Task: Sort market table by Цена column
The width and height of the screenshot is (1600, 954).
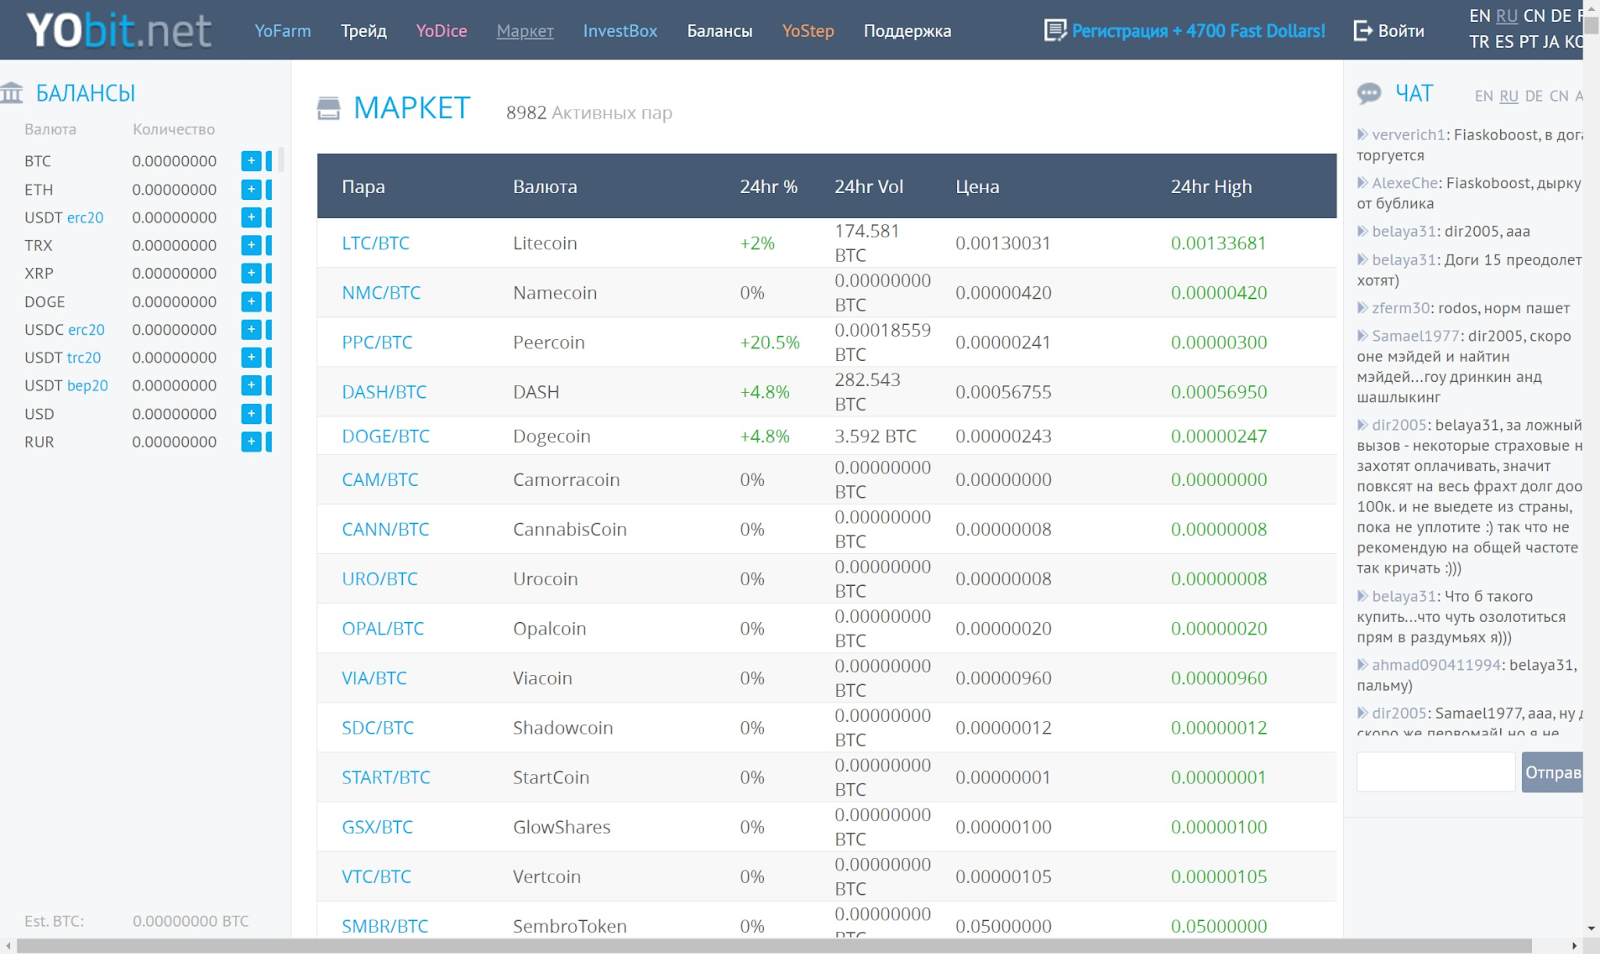Action: pyautogui.click(x=977, y=187)
